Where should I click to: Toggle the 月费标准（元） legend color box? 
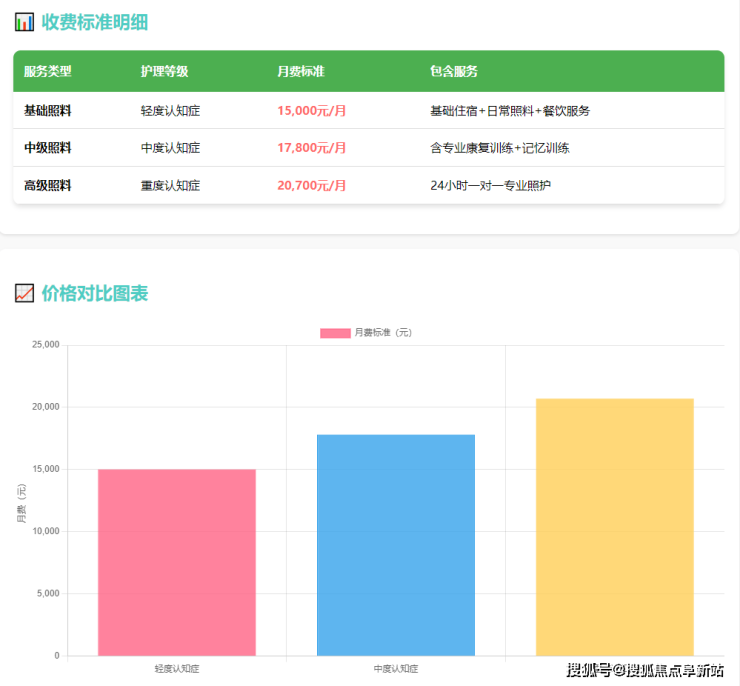pos(335,332)
